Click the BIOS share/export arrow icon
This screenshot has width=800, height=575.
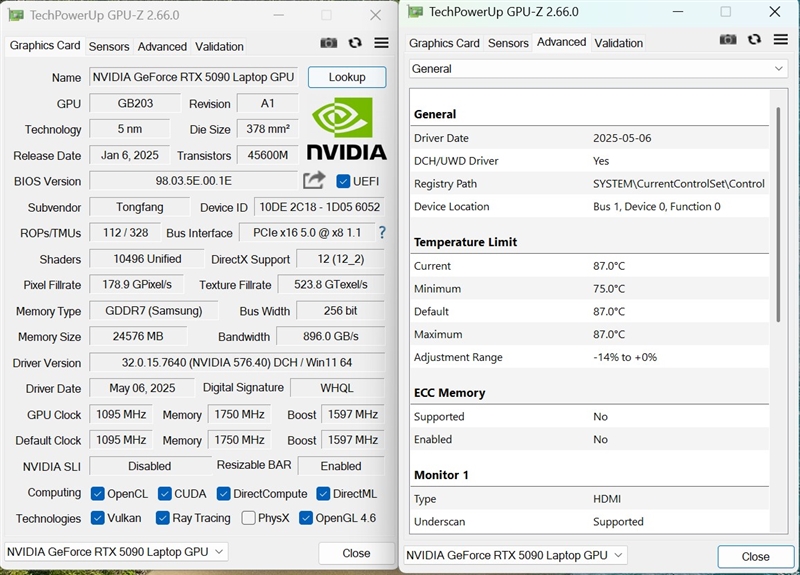point(314,180)
